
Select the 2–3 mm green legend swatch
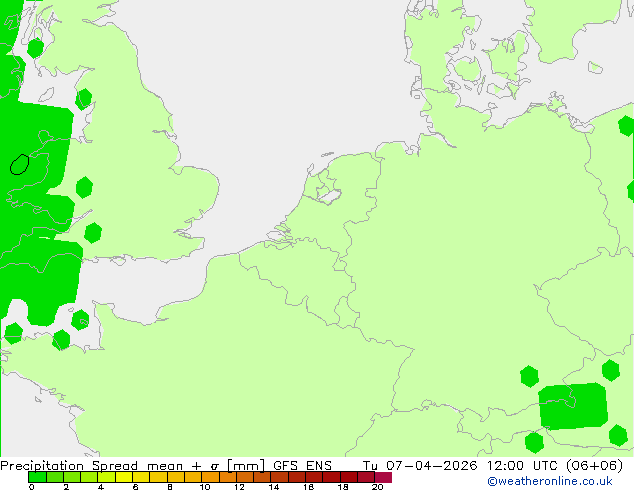click(x=72, y=477)
